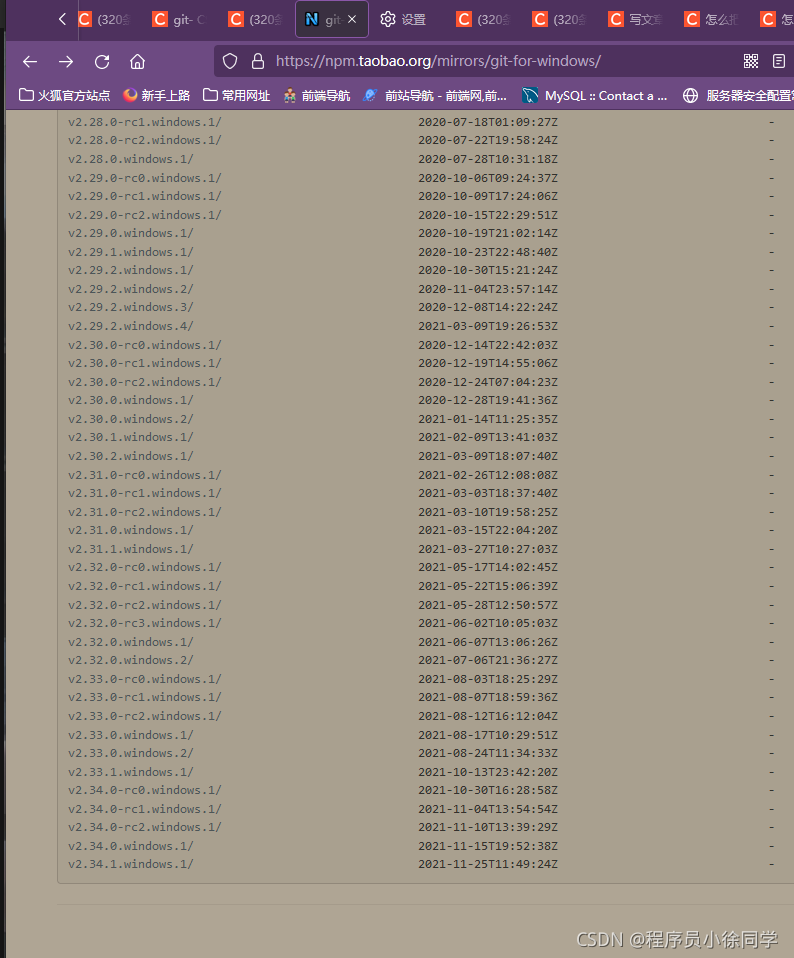The image size is (794, 958).
Task: Select the date 2020-07-18T01:09:27Z
Action: [488, 122]
